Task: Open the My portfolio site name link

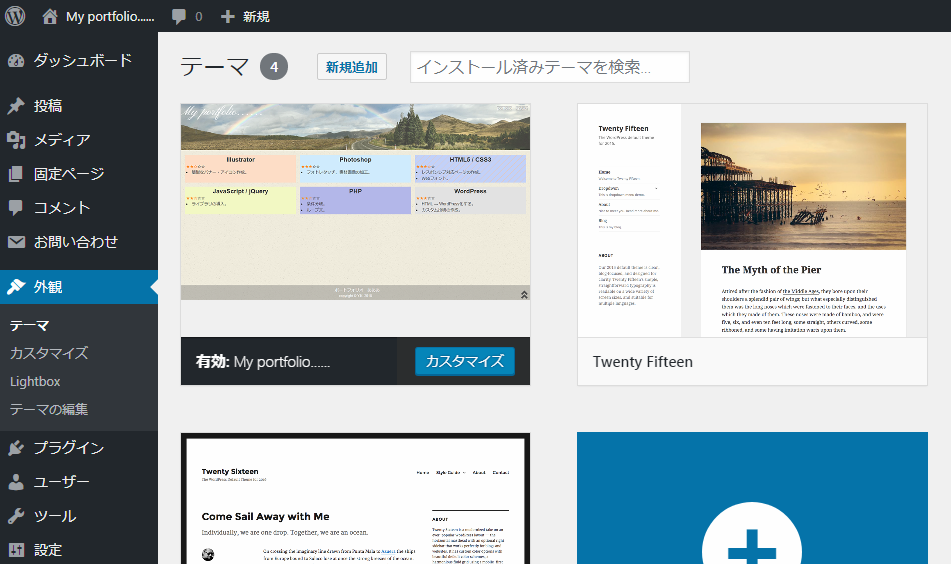Action: (x=110, y=16)
